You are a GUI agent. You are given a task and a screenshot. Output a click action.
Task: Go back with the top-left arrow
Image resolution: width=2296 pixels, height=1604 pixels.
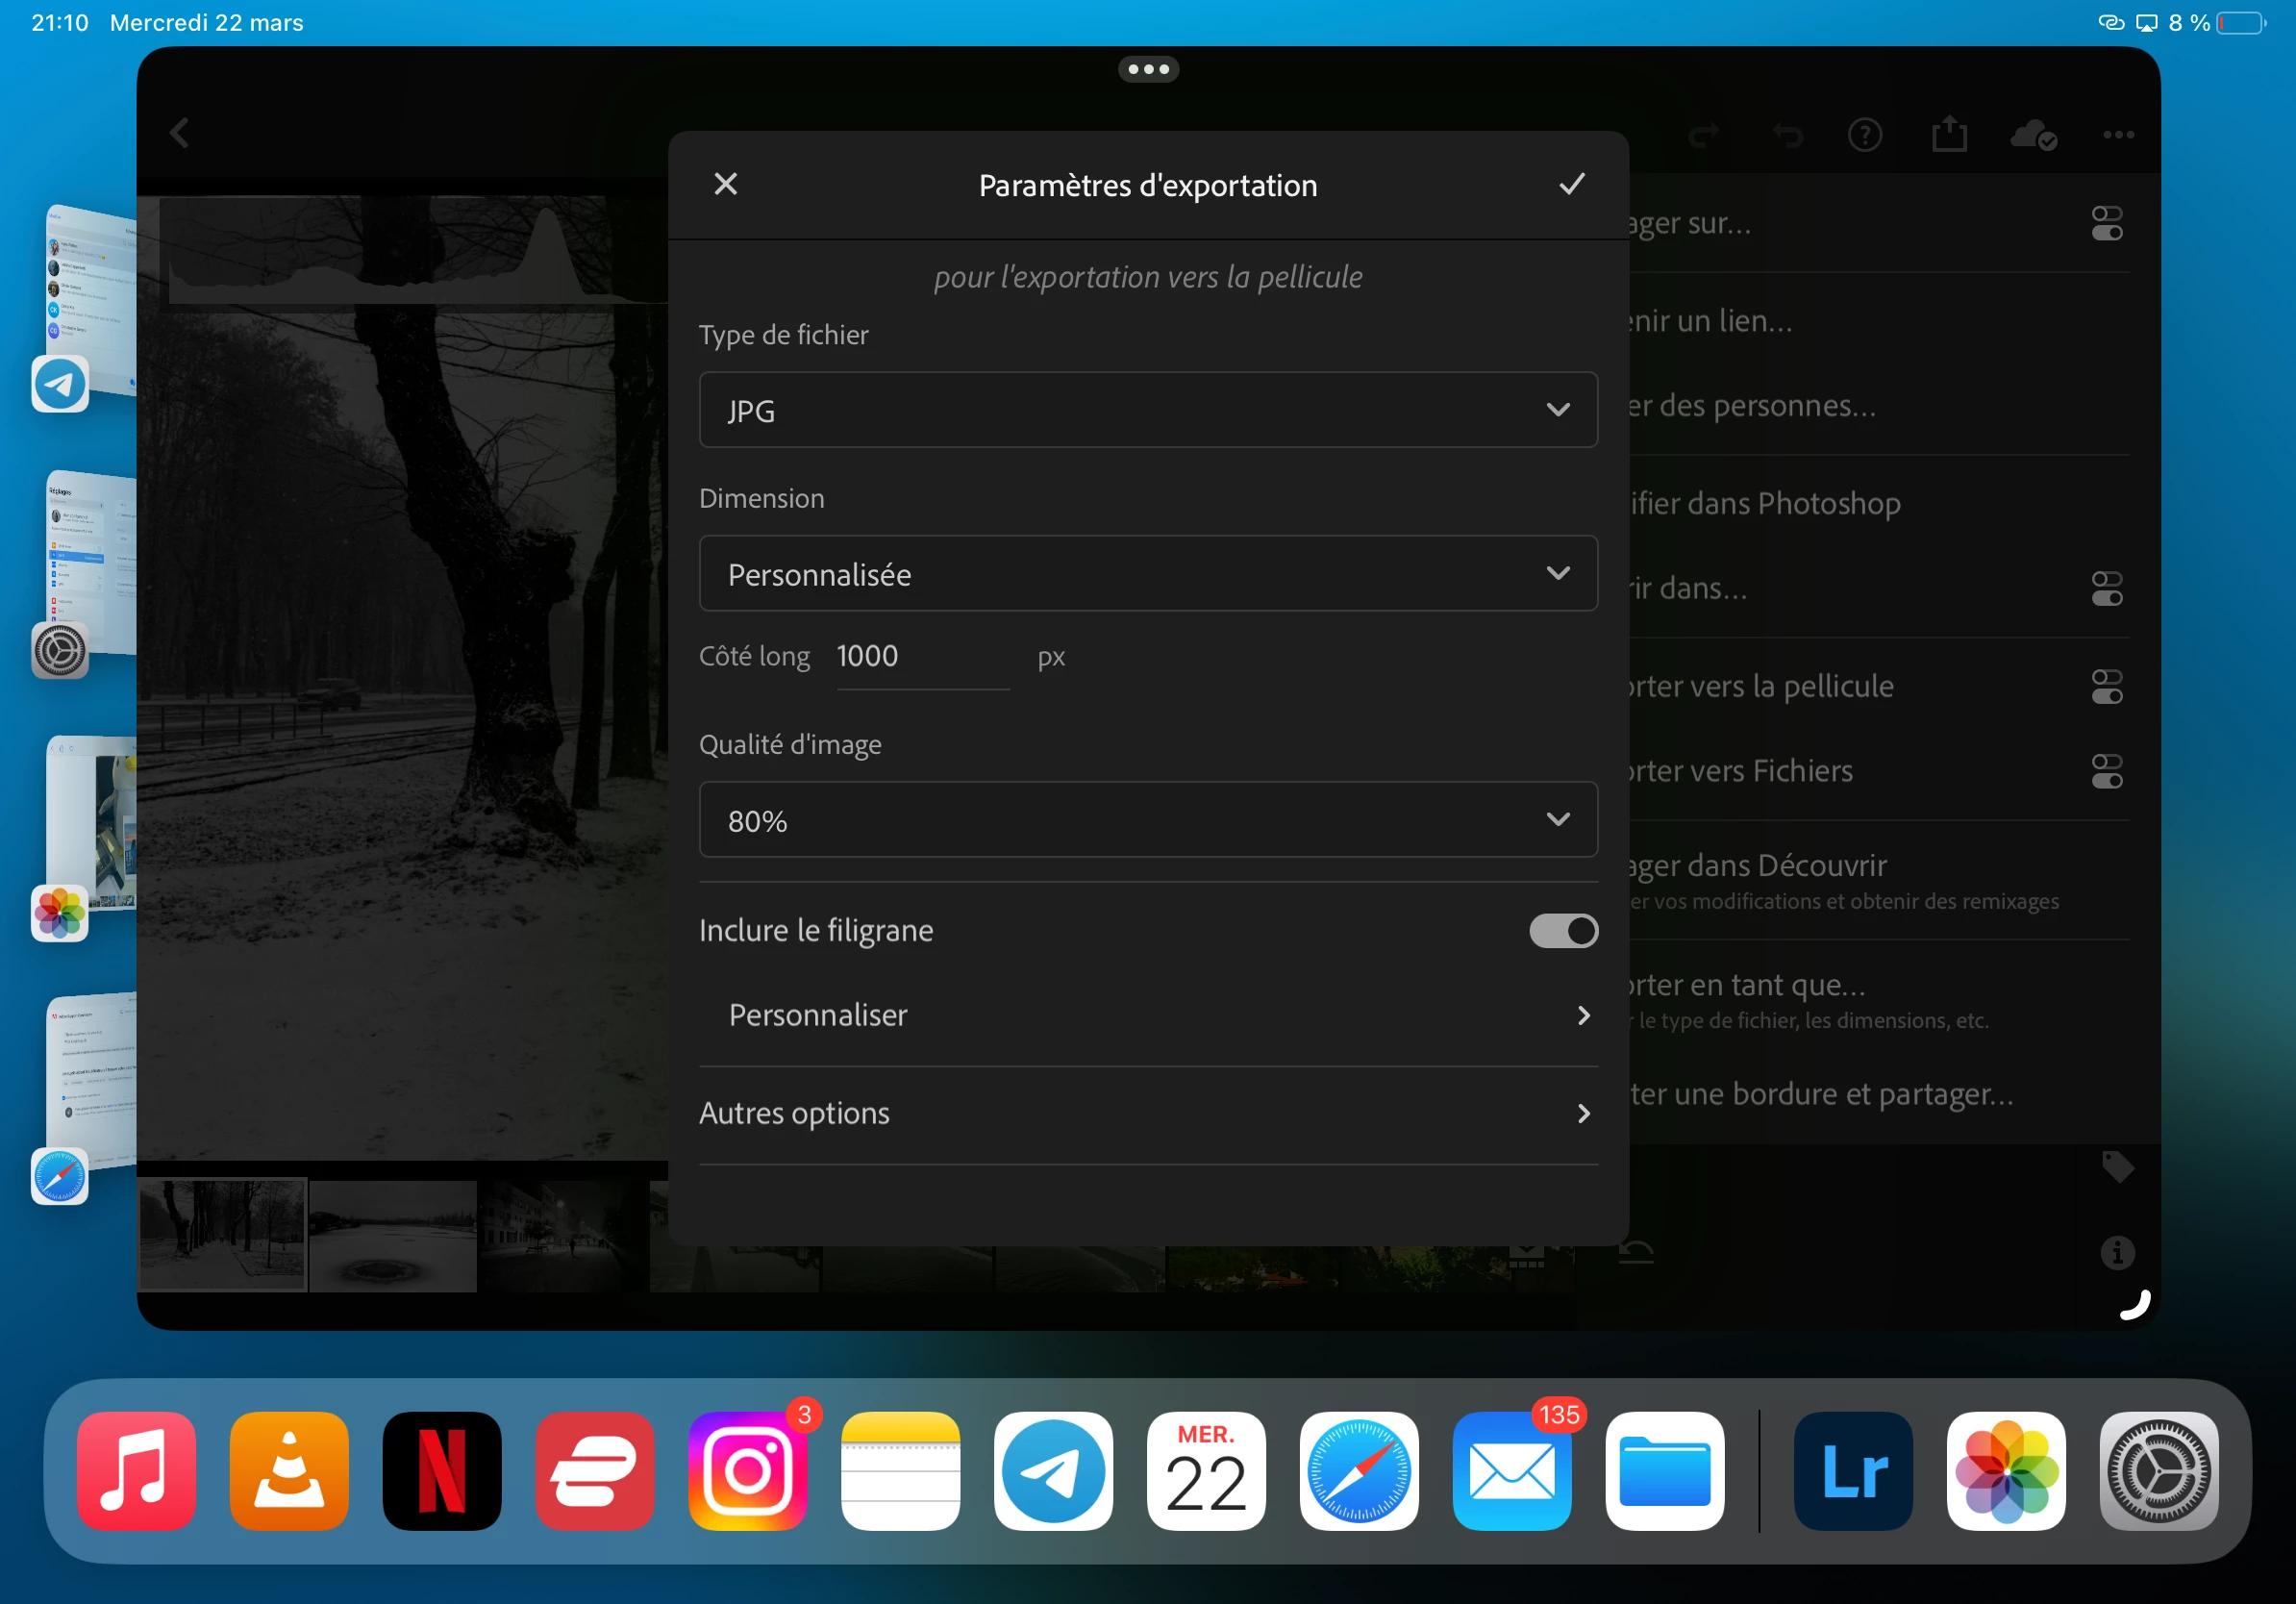(x=180, y=133)
